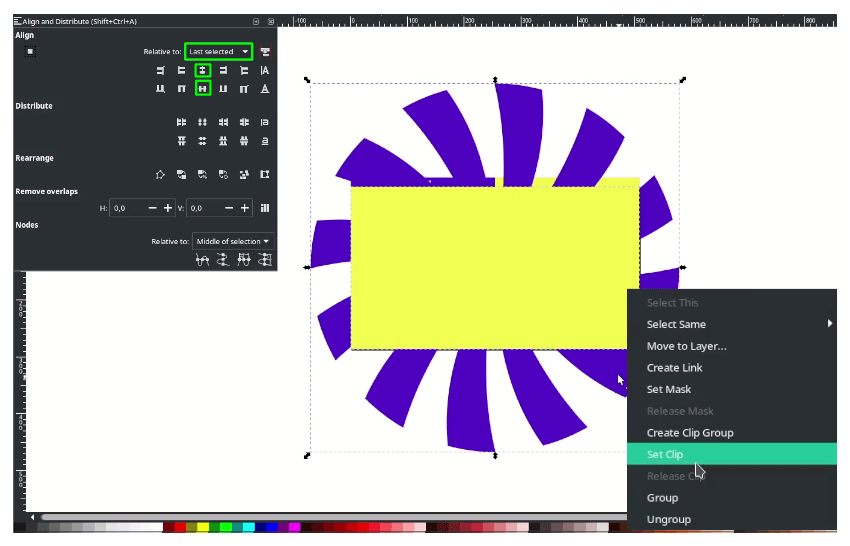The width and height of the screenshot is (850, 546).
Task: Increase horizontal overlap gap (H plus)
Action: pyautogui.click(x=168, y=208)
